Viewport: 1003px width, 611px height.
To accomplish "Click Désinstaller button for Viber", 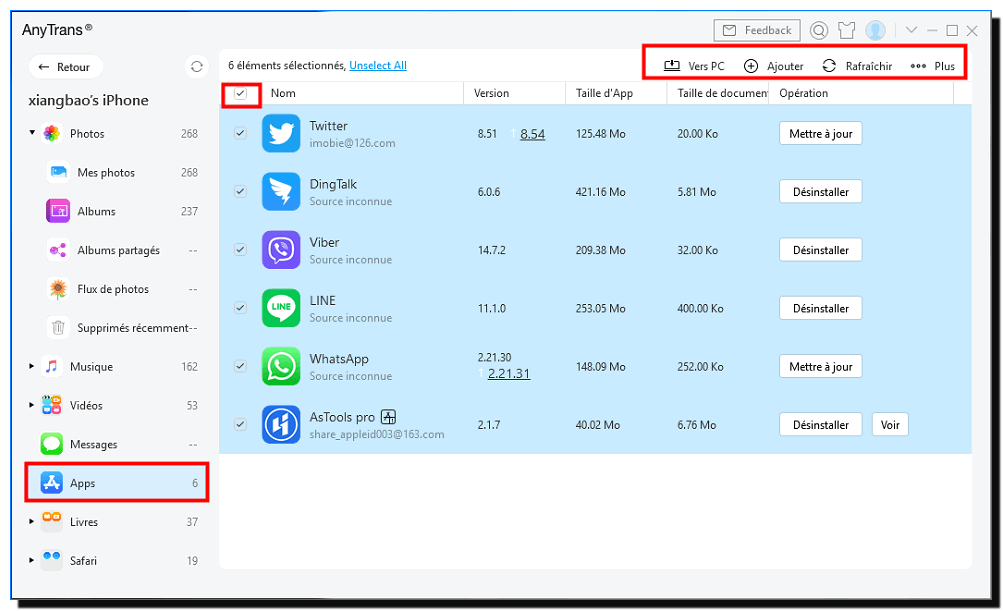I will click(820, 250).
